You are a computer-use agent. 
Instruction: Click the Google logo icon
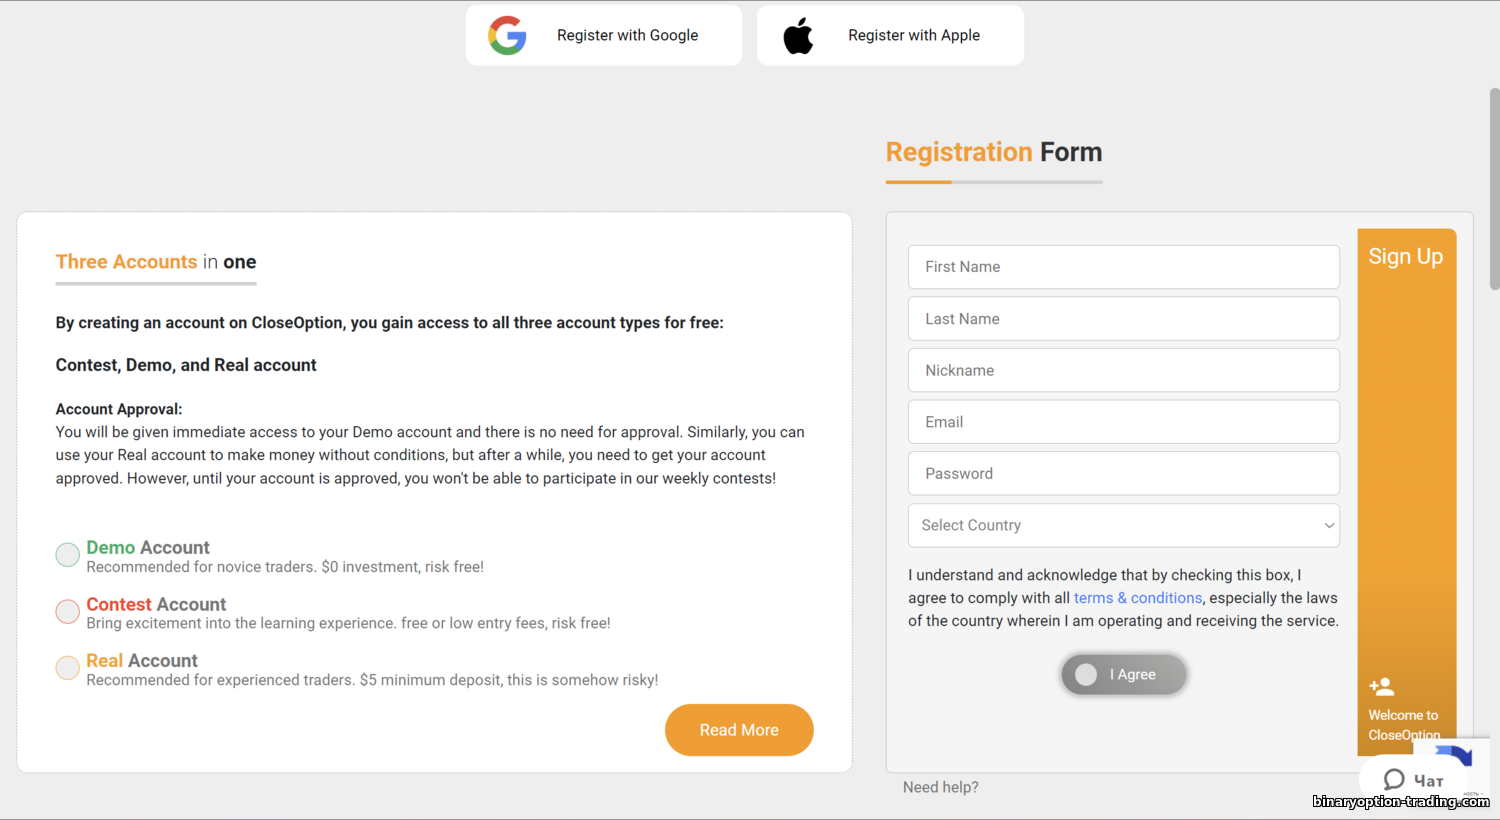tap(507, 36)
